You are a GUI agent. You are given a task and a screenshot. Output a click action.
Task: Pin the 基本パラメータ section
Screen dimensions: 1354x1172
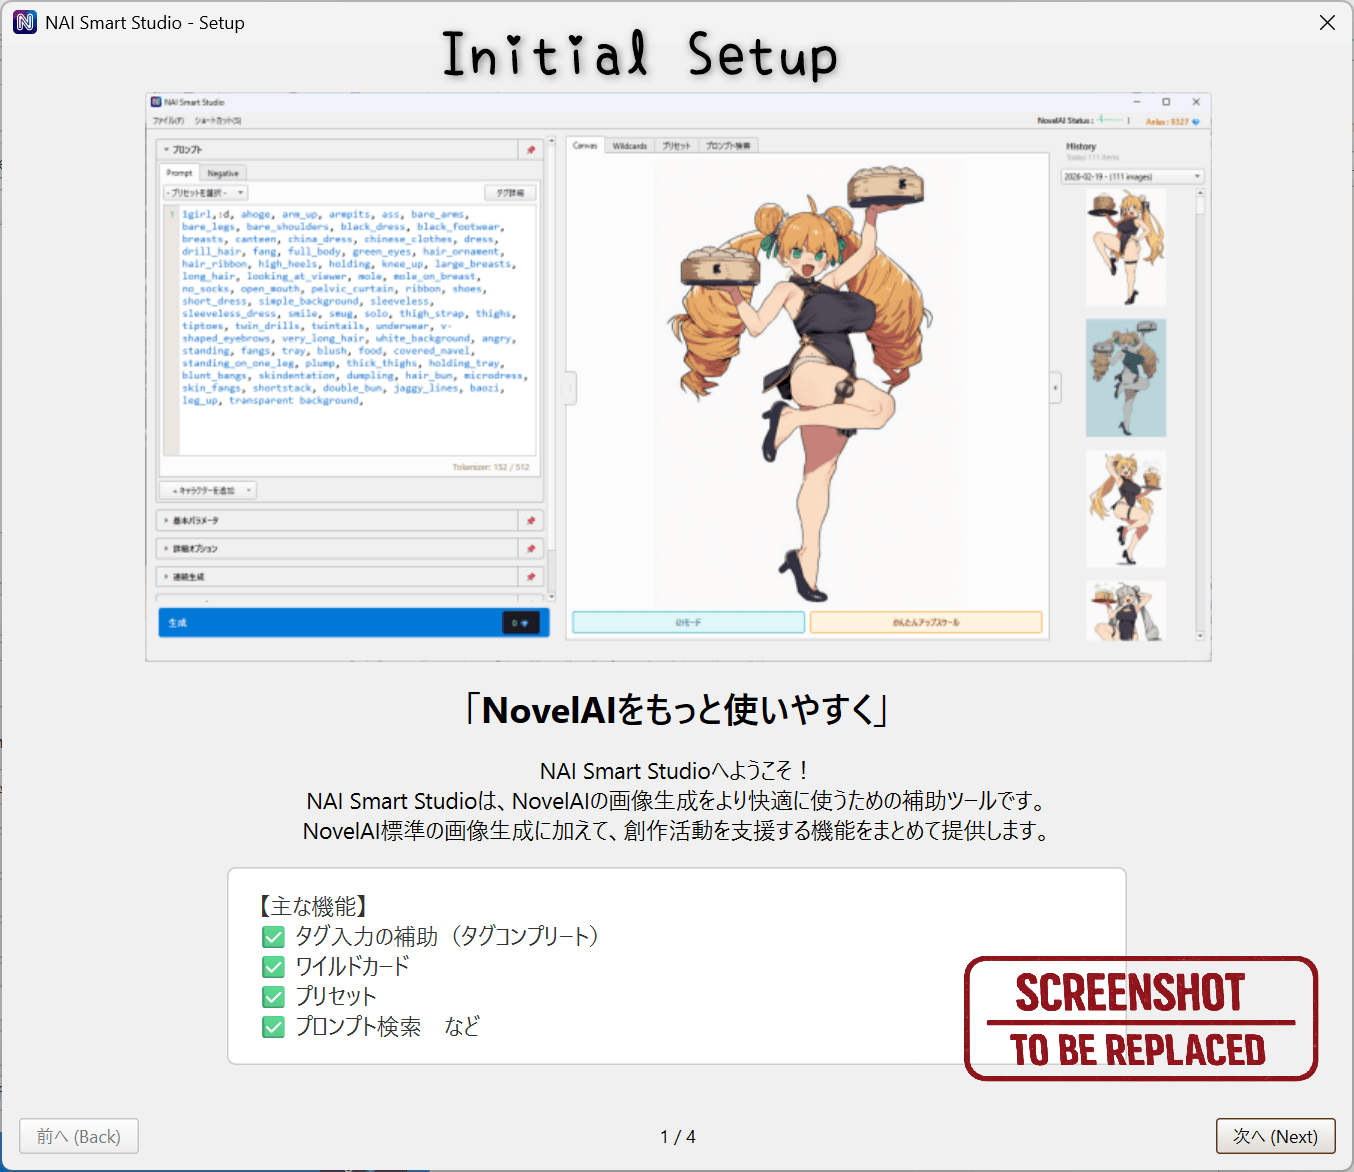pyautogui.click(x=532, y=521)
